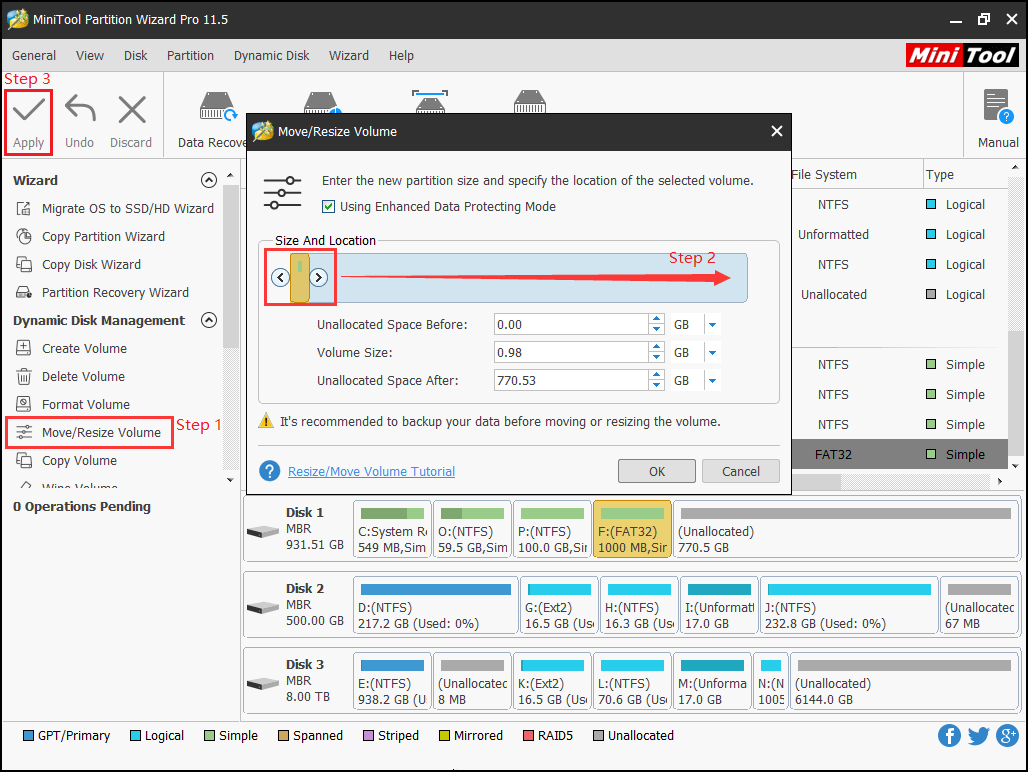1028x772 pixels.
Task: Select E:(NTFS) partition on Disk 3
Action: 392,682
